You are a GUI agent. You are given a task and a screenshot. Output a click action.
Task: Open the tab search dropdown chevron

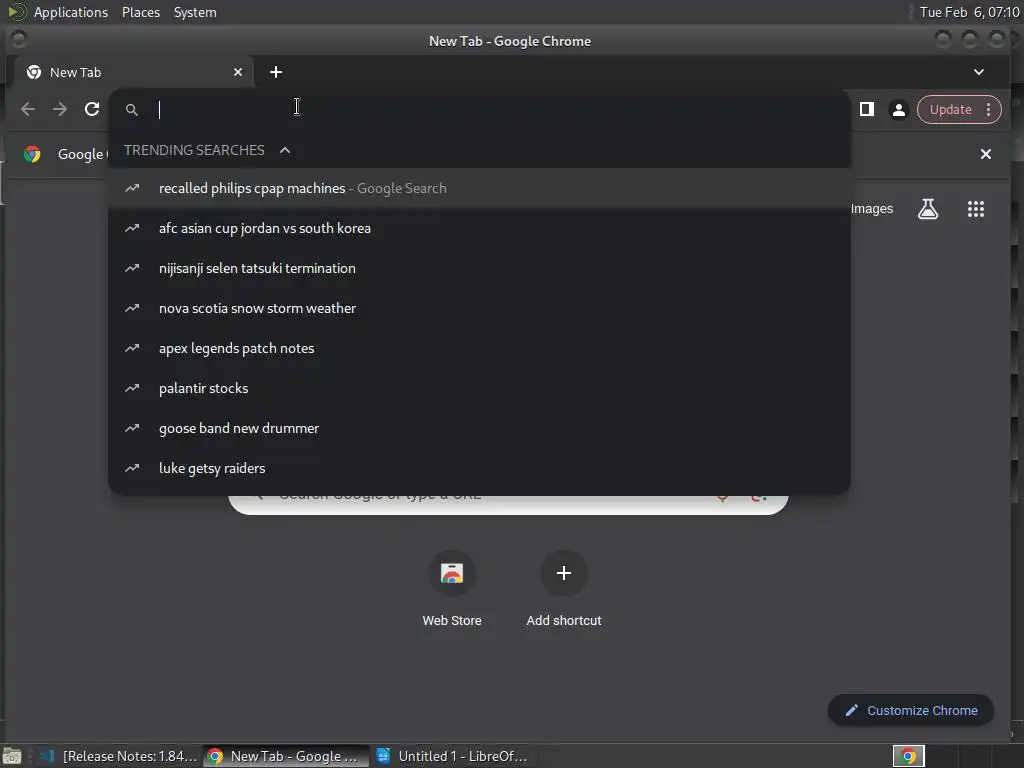[978, 72]
